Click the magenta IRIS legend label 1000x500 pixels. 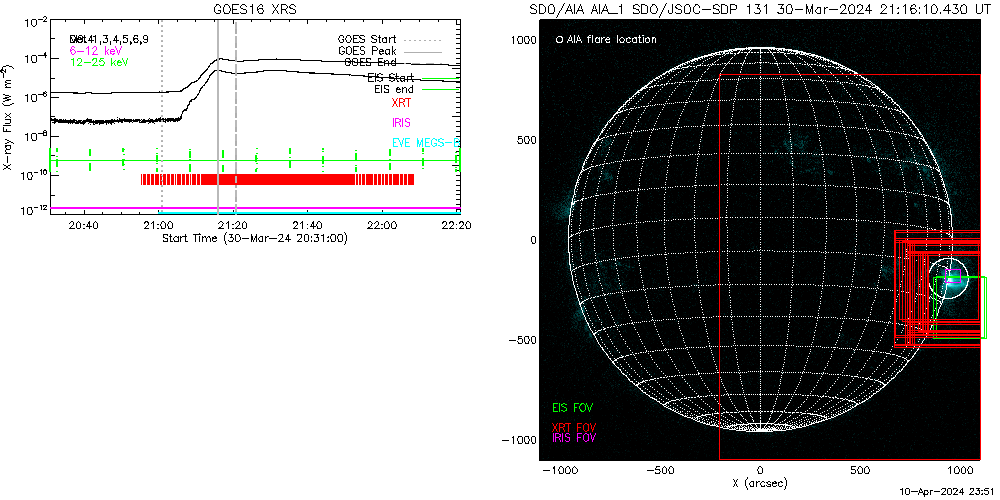(401, 123)
